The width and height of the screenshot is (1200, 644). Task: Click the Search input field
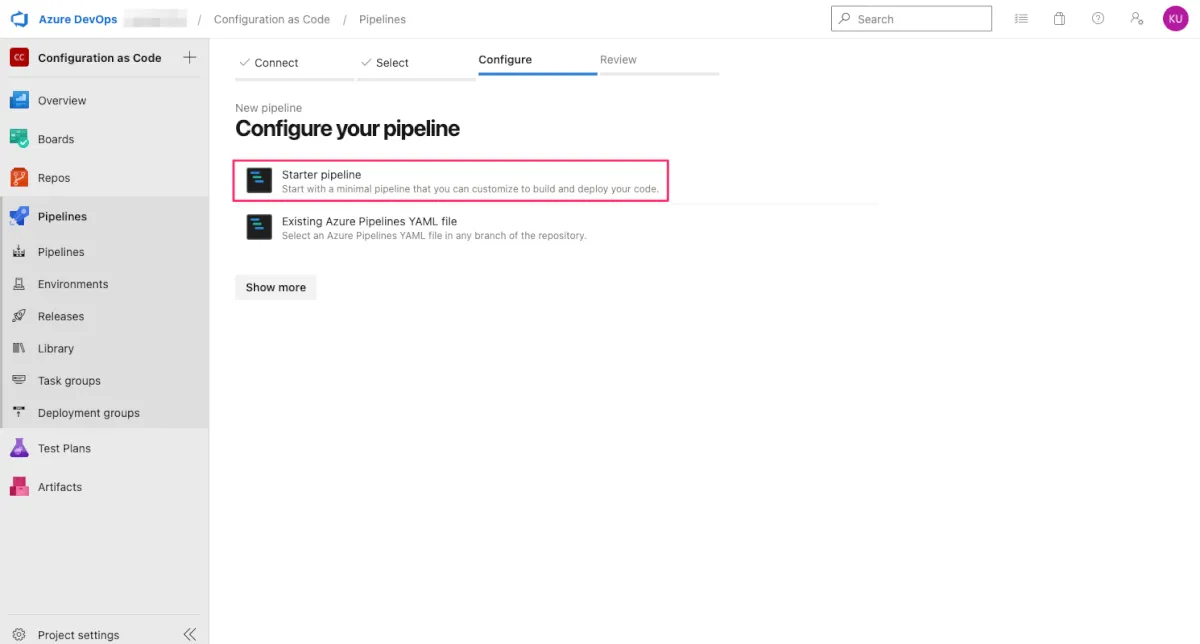[x=920, y=19]
